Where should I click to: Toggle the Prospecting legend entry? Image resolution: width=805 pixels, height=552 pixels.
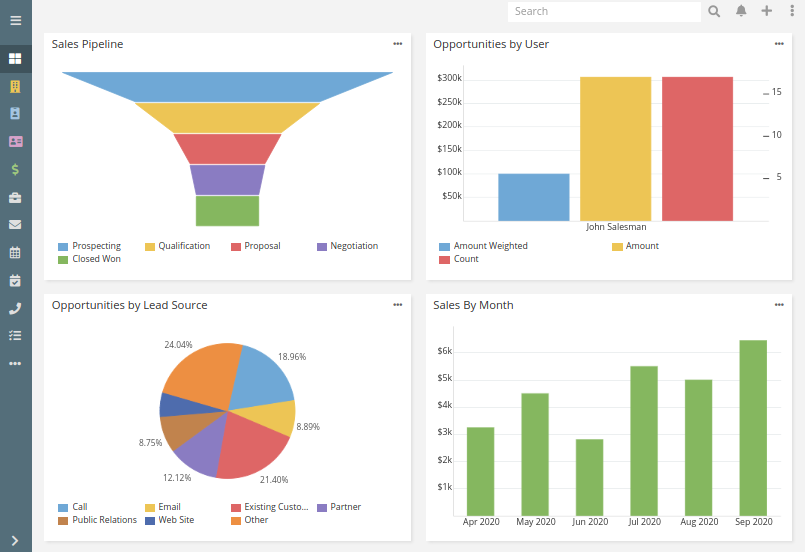pyautogui.click(x=90, y=246)
